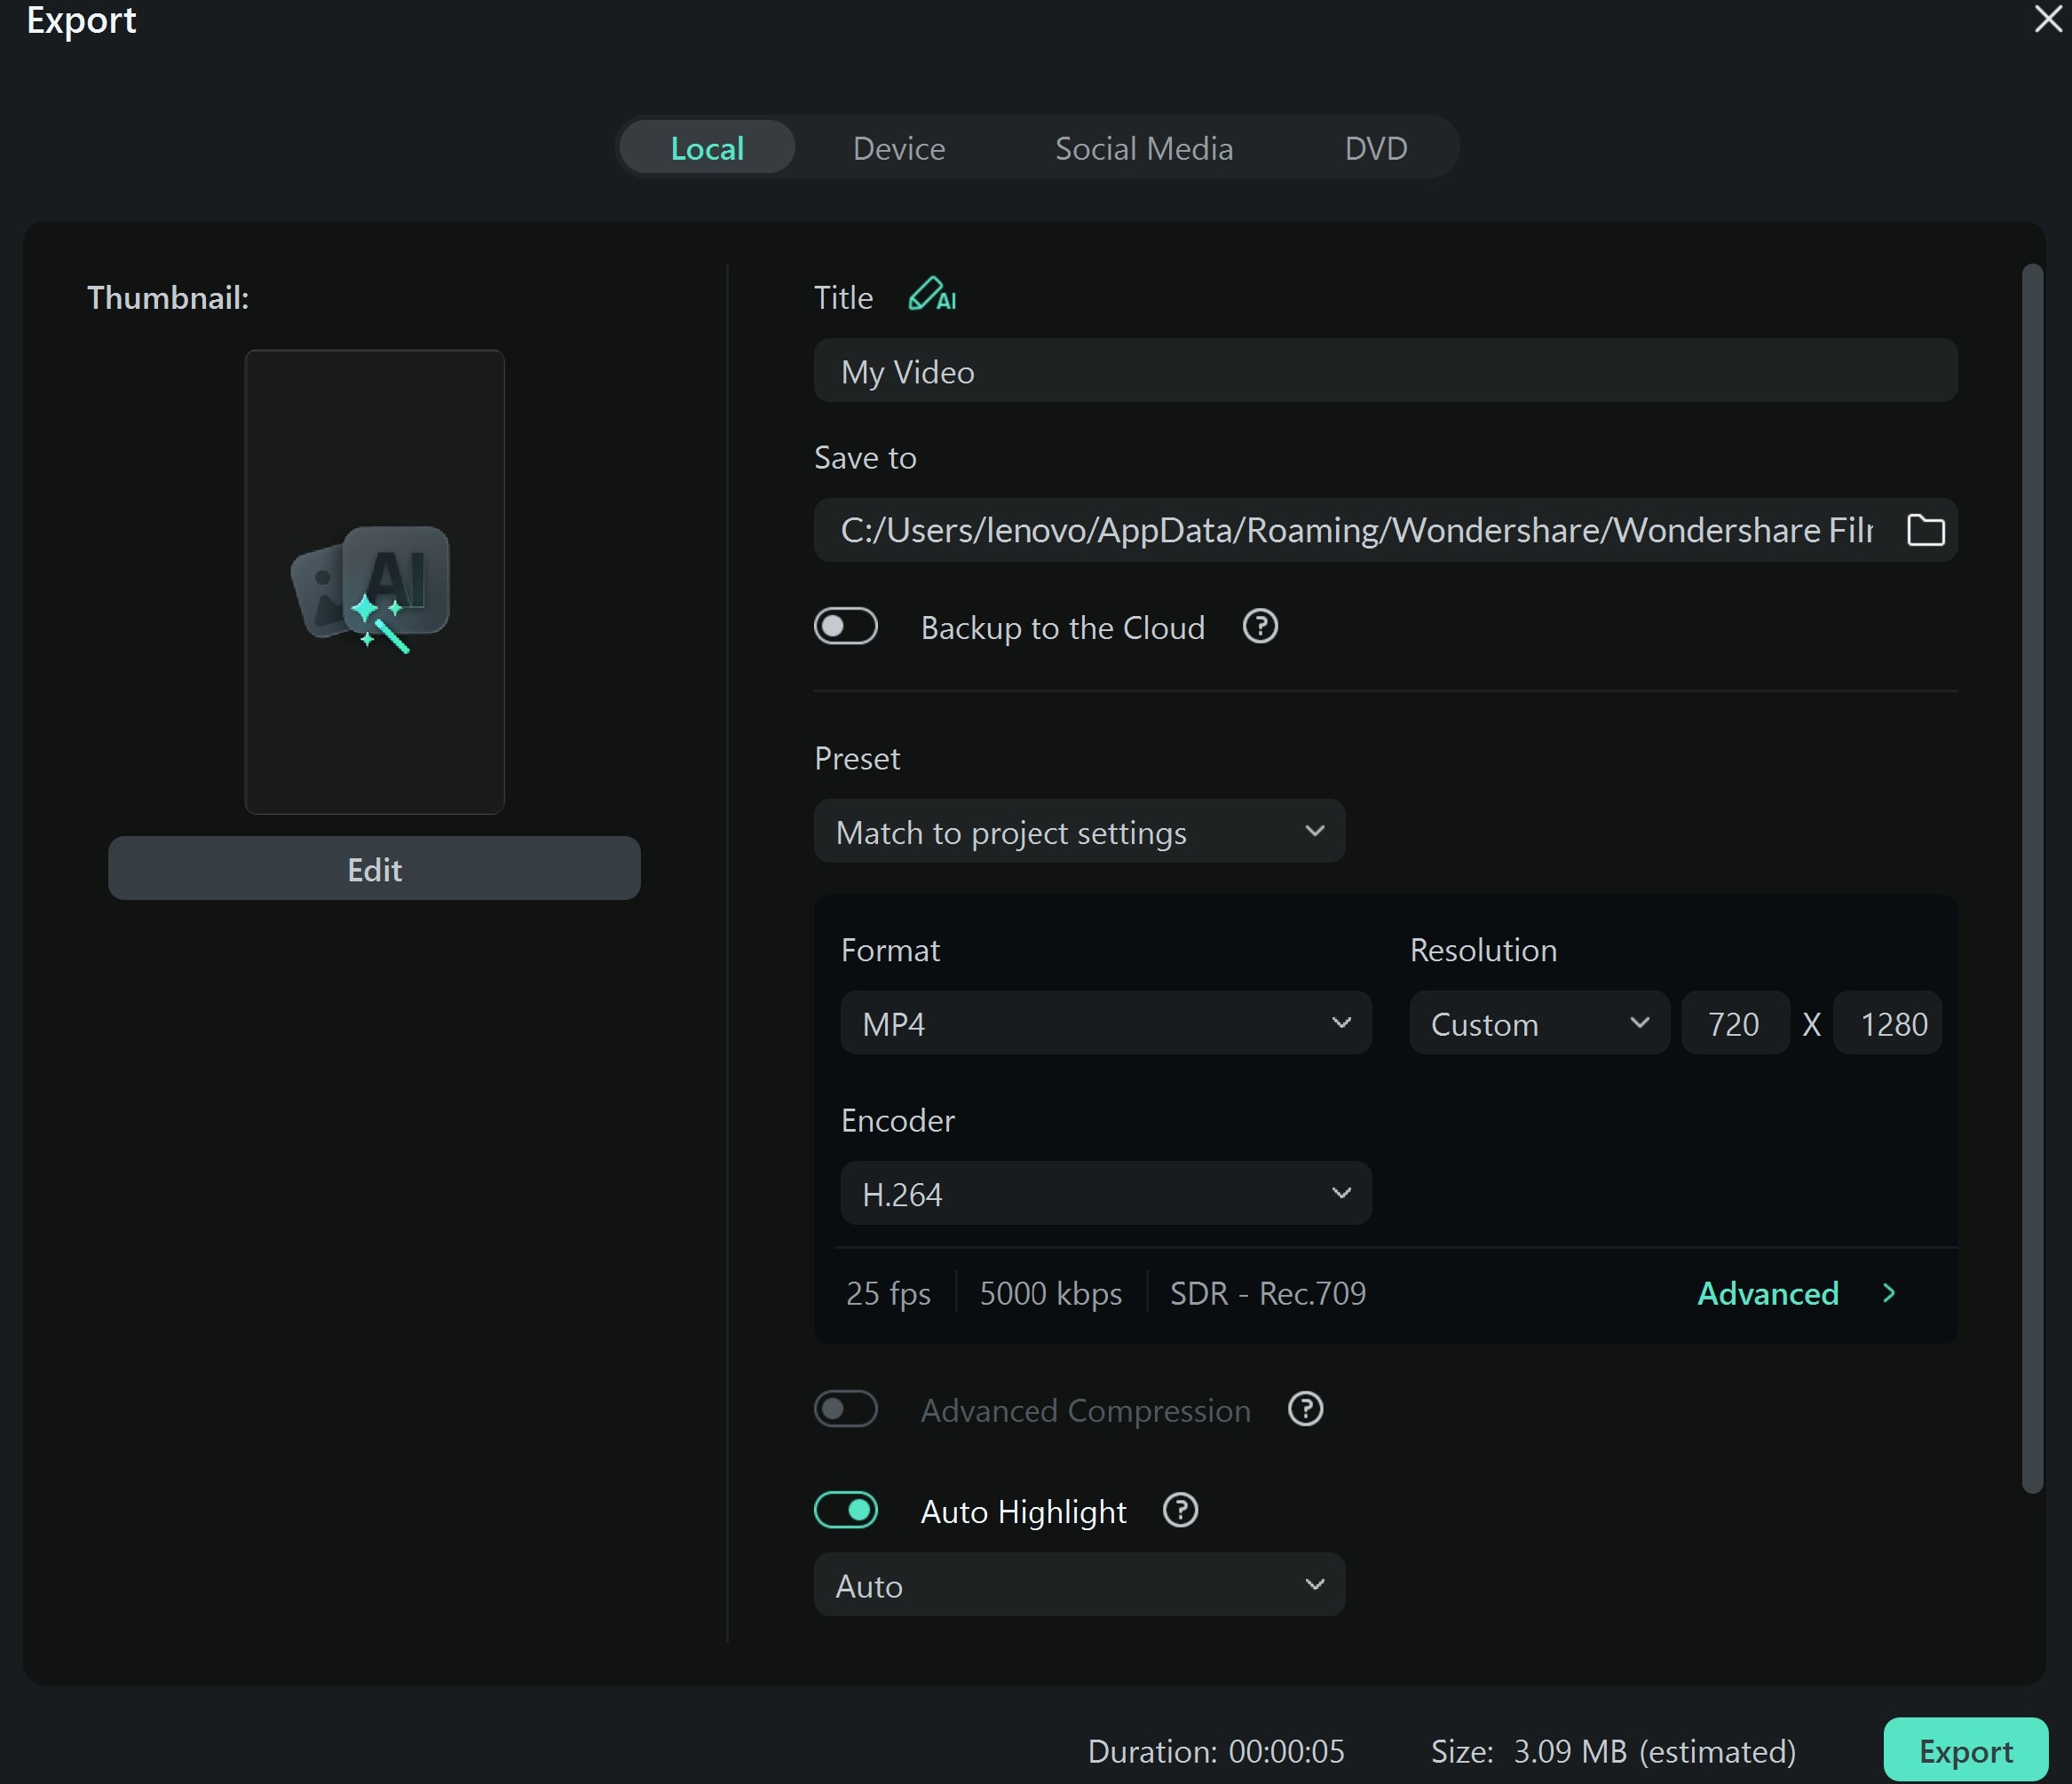Click the Edit thumbnail button

[x=374, y=868]
